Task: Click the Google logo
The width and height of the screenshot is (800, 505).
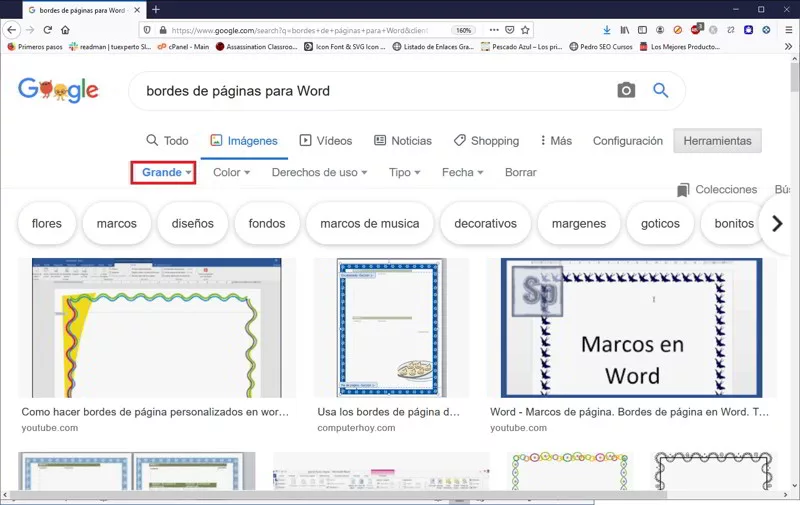Action: pyautogui.click(x=58, y=90)
